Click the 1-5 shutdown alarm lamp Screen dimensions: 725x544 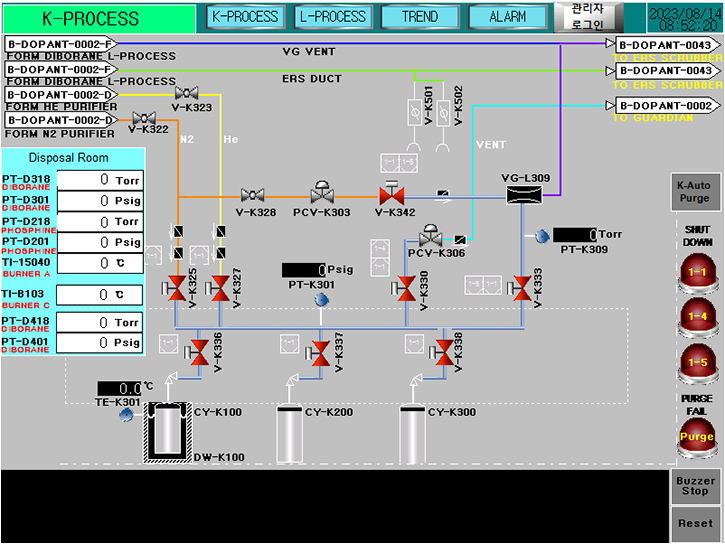[697, 364]
